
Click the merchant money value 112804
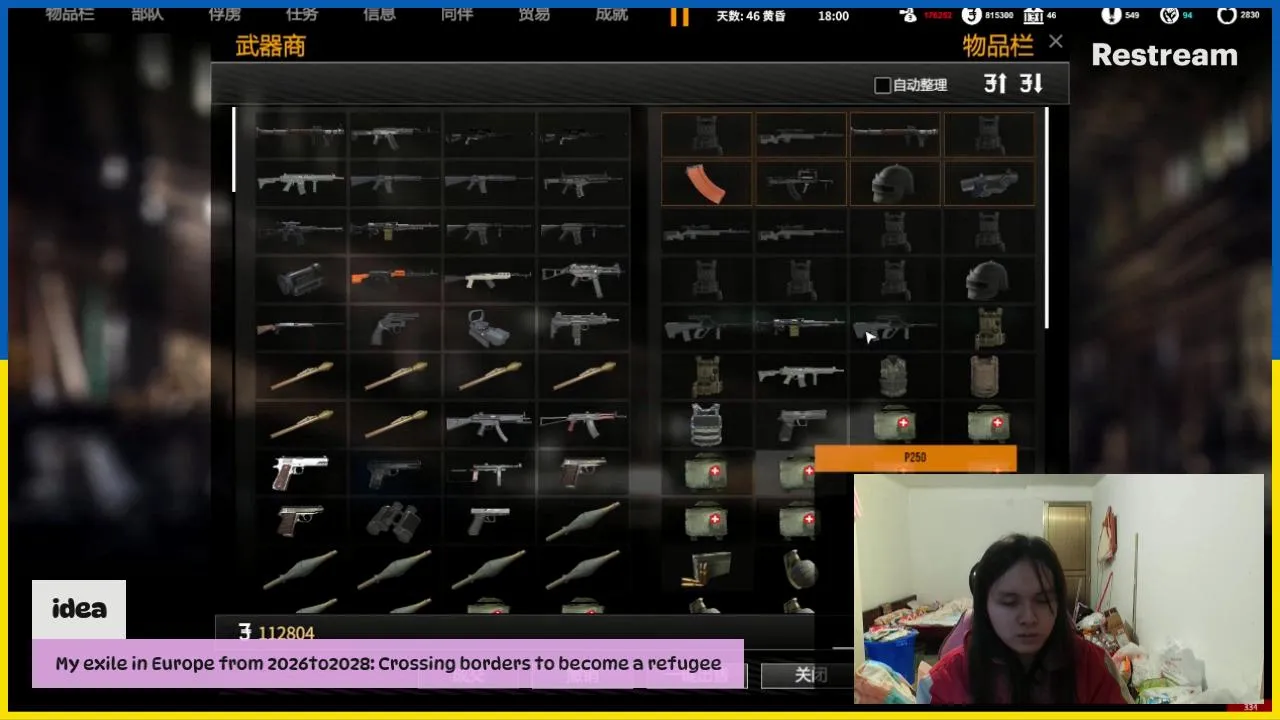(x=286, y=633)
